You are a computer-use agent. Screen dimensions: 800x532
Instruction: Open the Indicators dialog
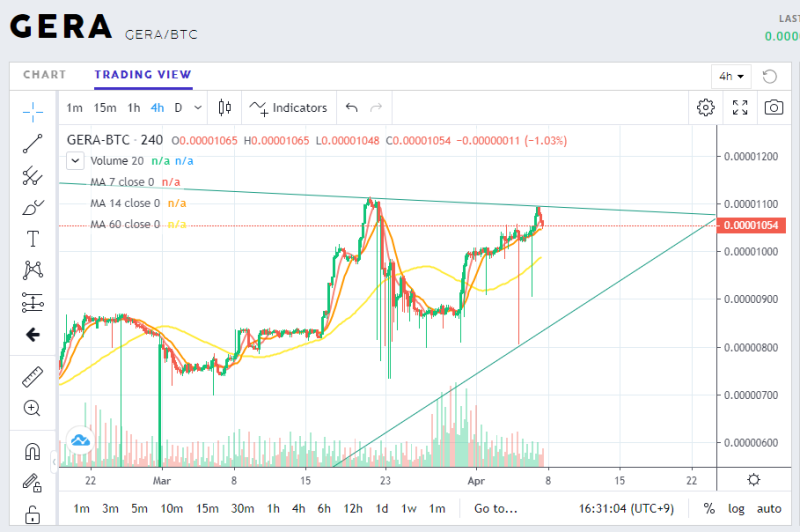(x=288, y=108)
